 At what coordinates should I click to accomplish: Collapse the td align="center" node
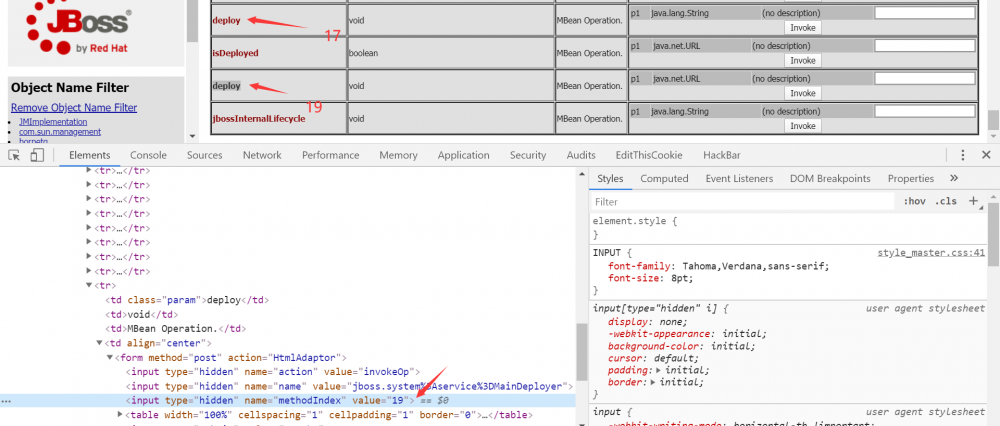click(99, 343)
